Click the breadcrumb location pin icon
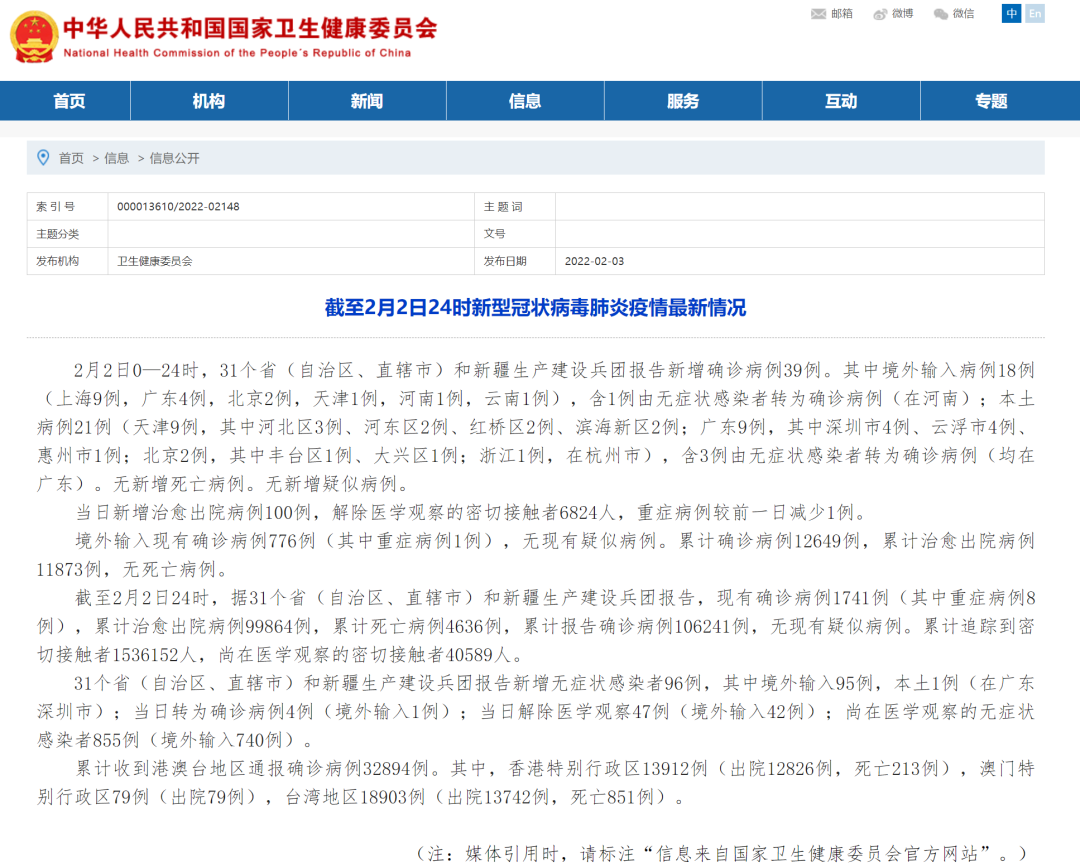The height and width of the screenshot is (867, 1080). [x=43, y=158]
